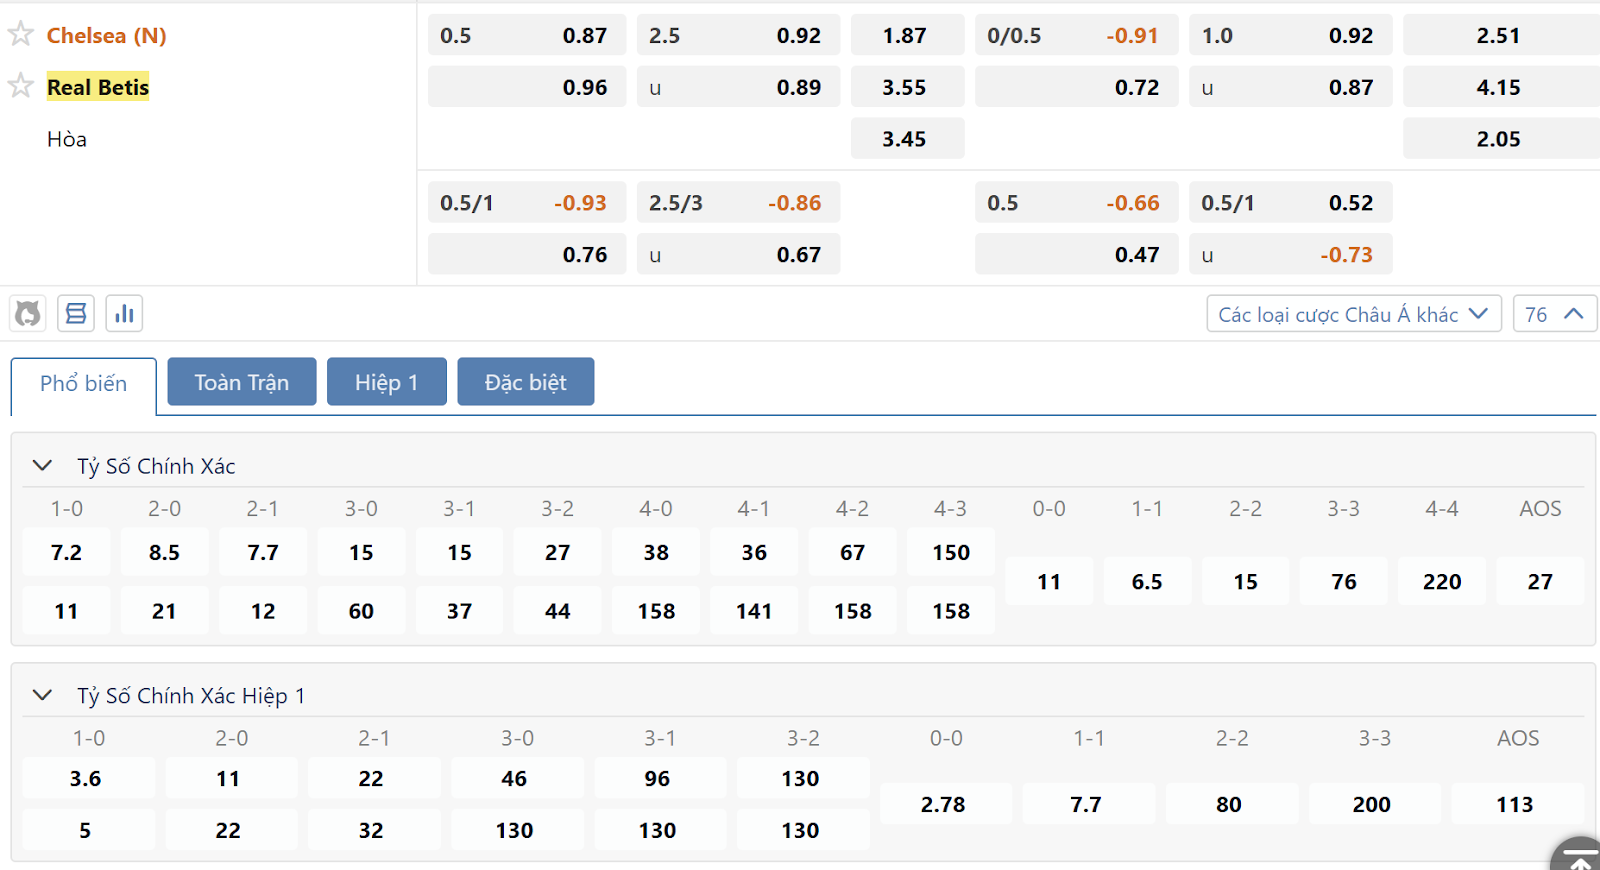Choose correct score 2-0 at 8.5
Viewport: 1600px width, 870px height.
(x=164, y=552)
